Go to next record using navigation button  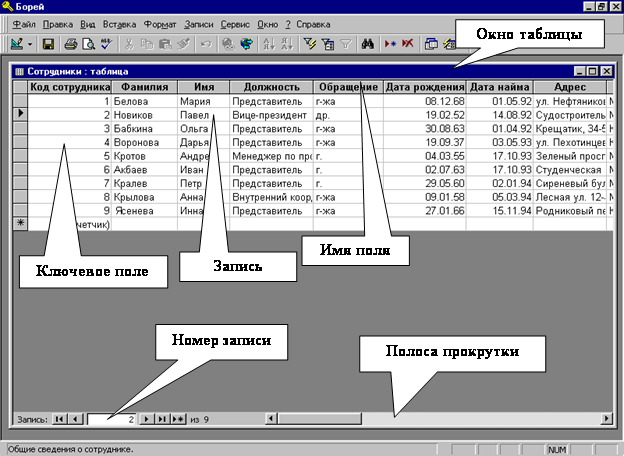coord(146,419)
